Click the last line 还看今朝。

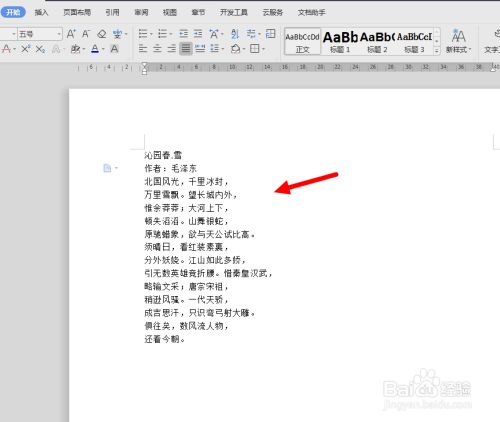click(x=165, y=339)
